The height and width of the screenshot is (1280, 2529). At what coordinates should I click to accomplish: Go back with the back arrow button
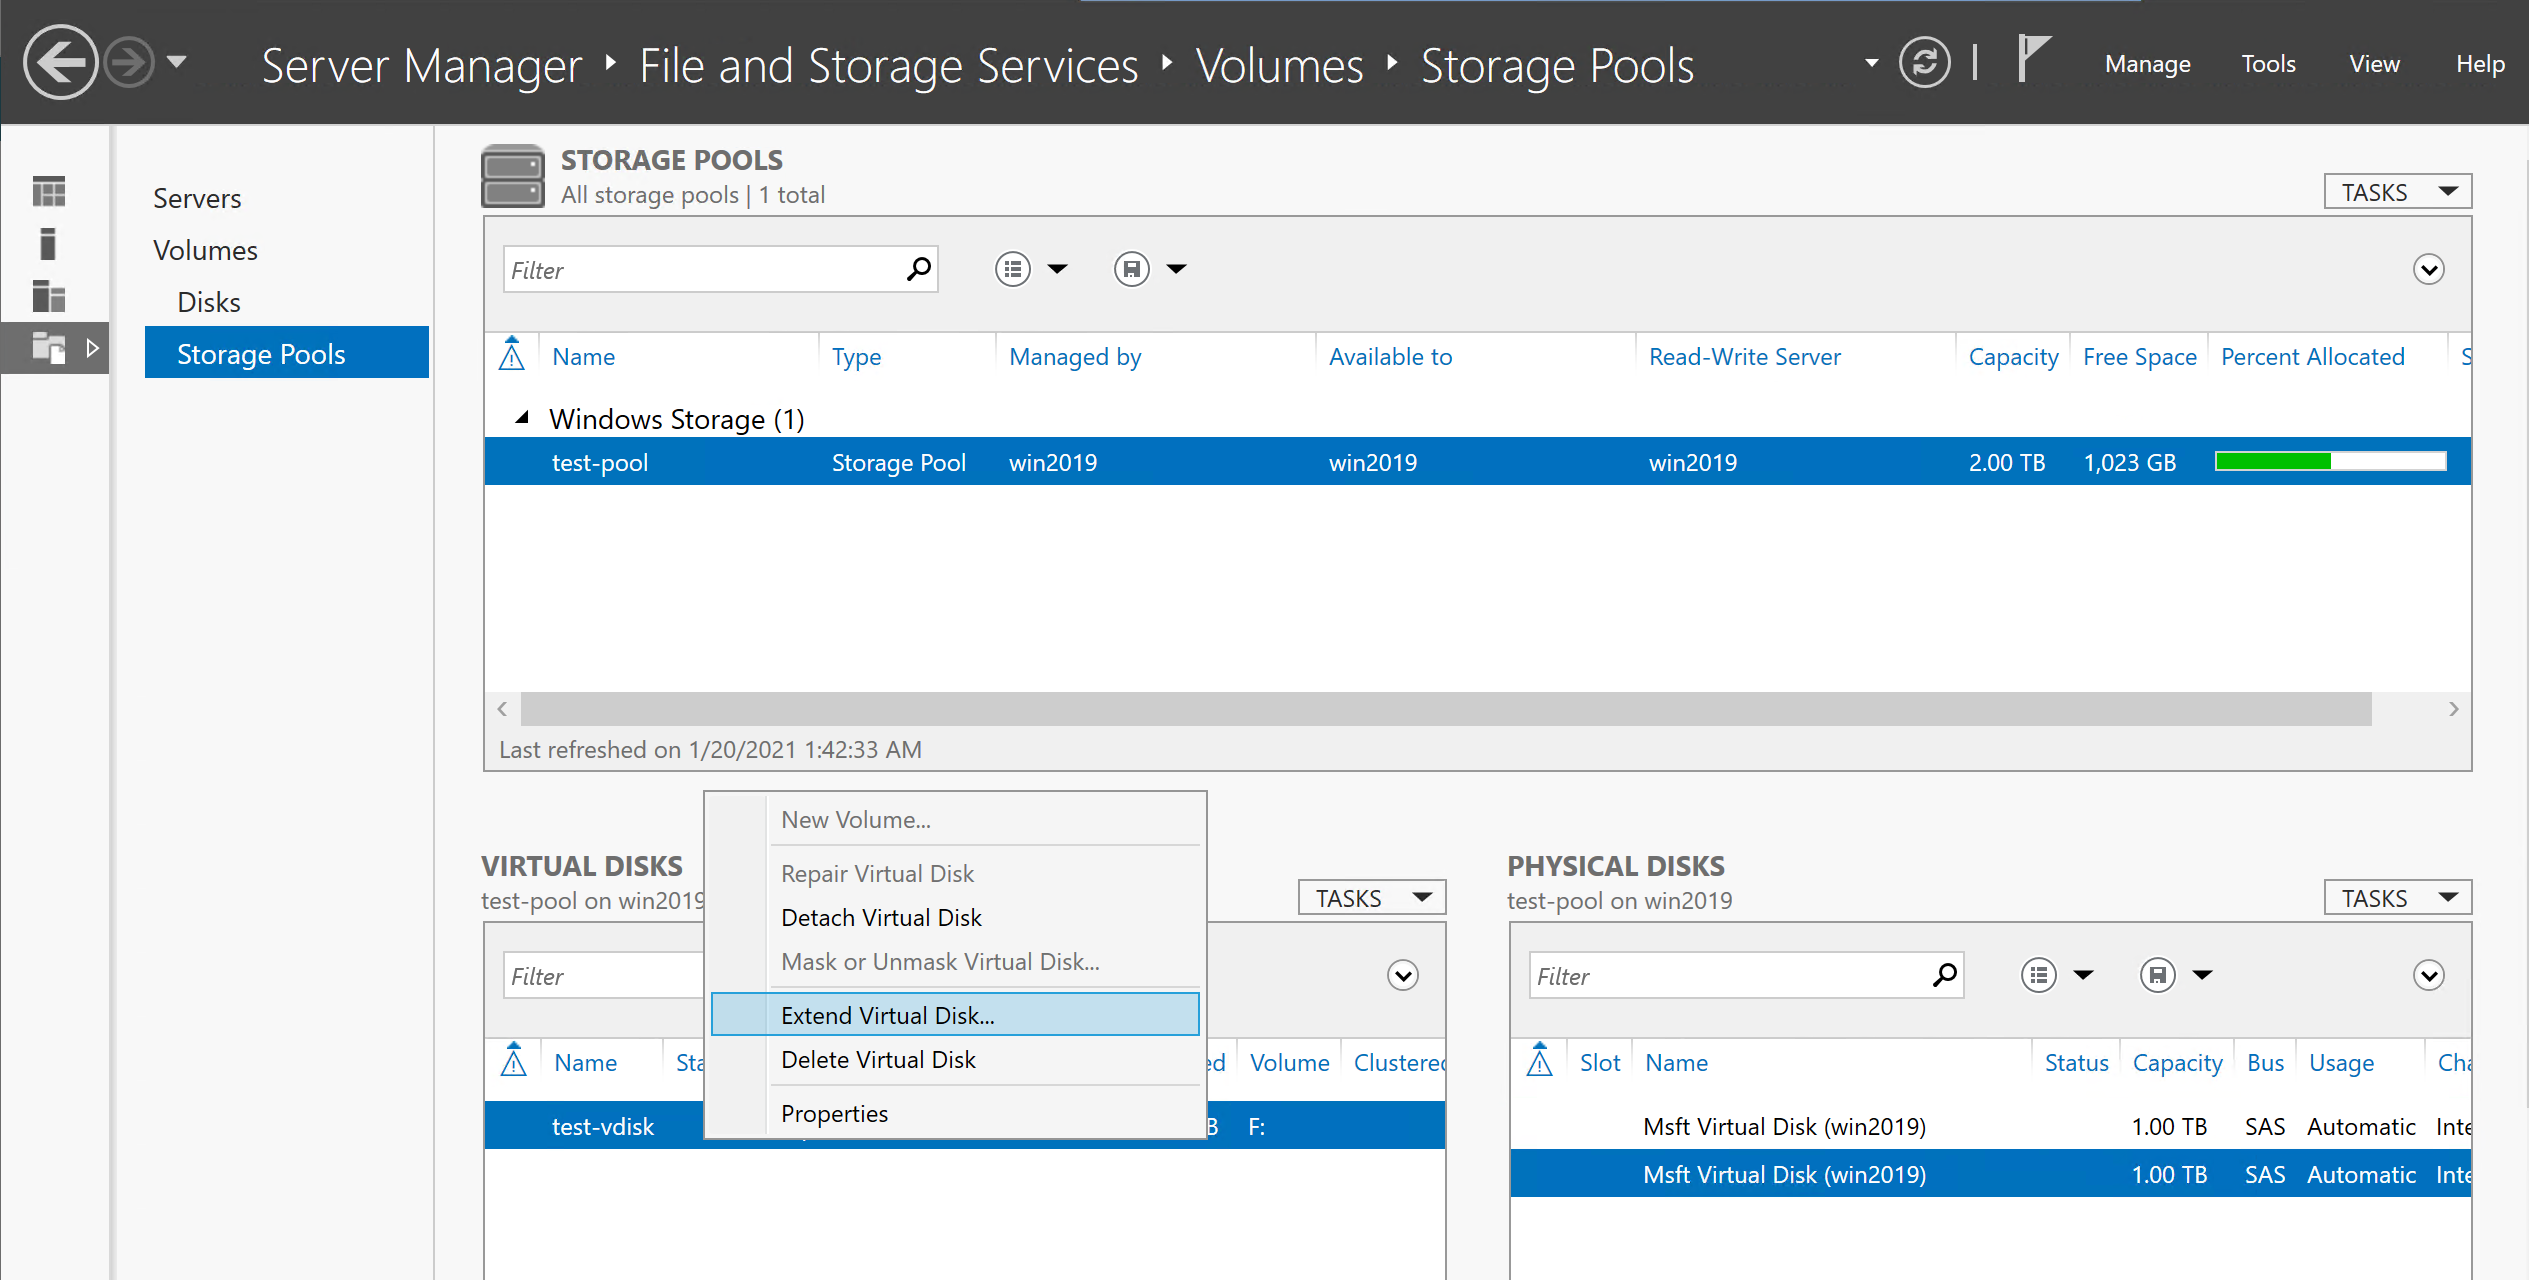pyautogui.click(x=61, y=62)
